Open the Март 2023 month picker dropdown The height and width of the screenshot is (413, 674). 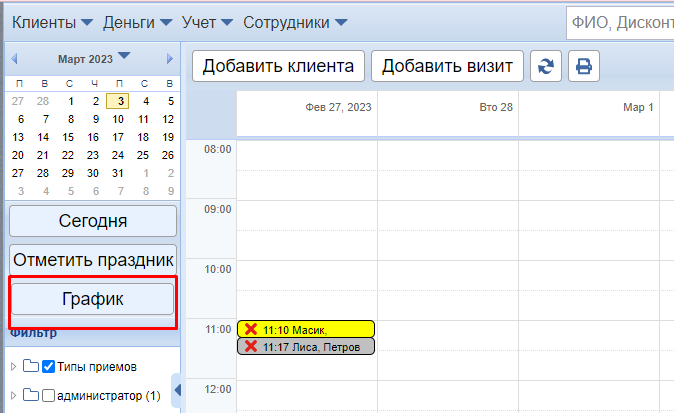coord(124,56)
